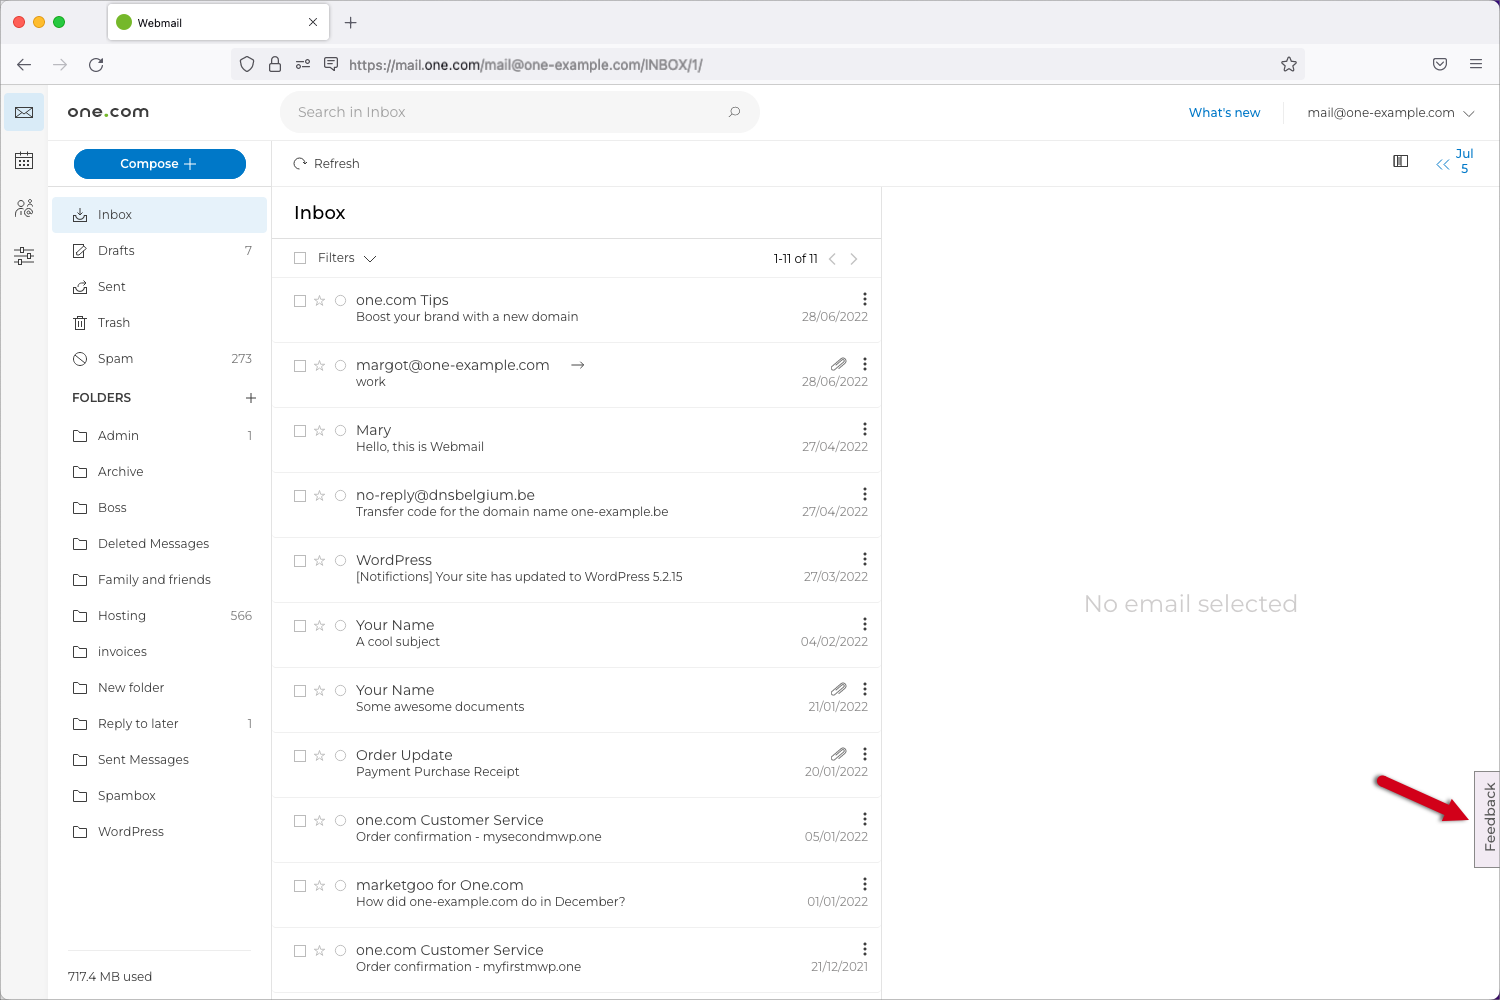Expand the Filters dropdown
This screenshot has width=1500, height=1000.
pos(347,258)
